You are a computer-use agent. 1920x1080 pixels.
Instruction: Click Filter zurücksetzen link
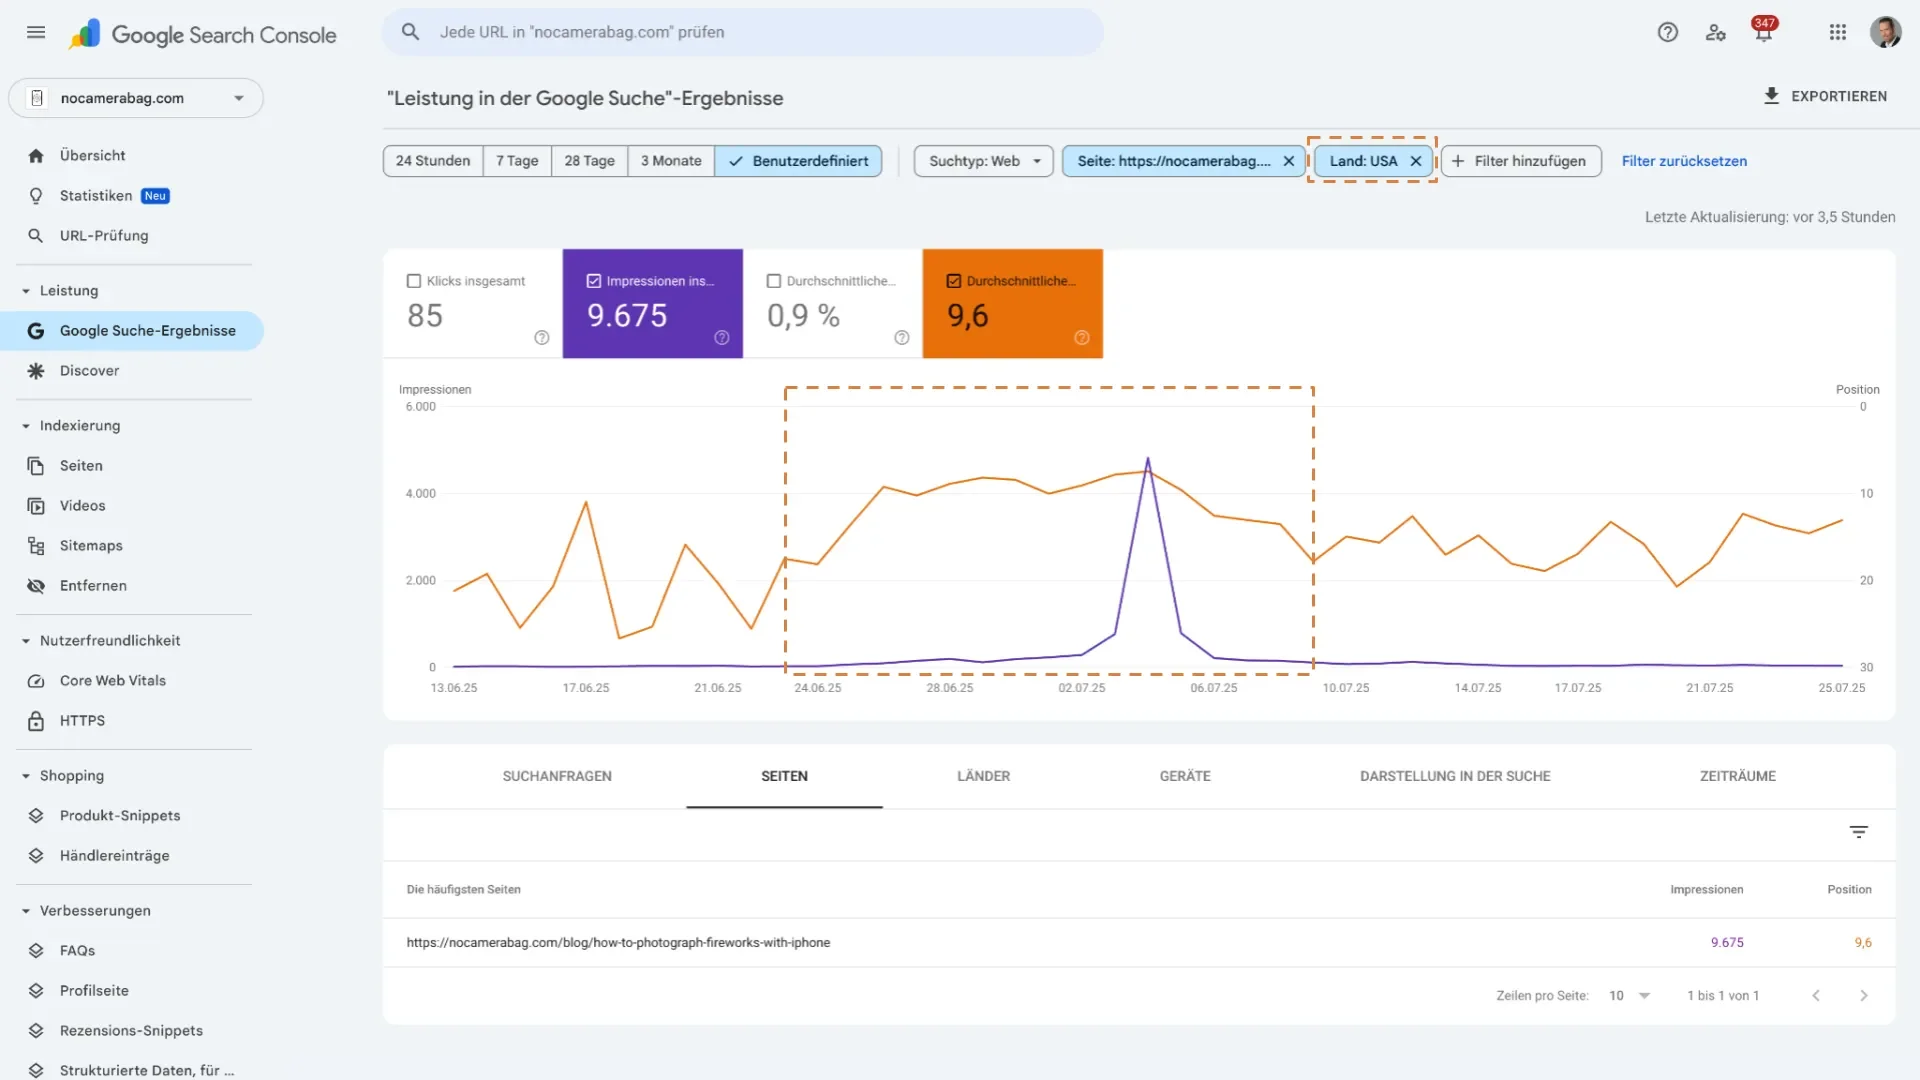coord(1684,161)
